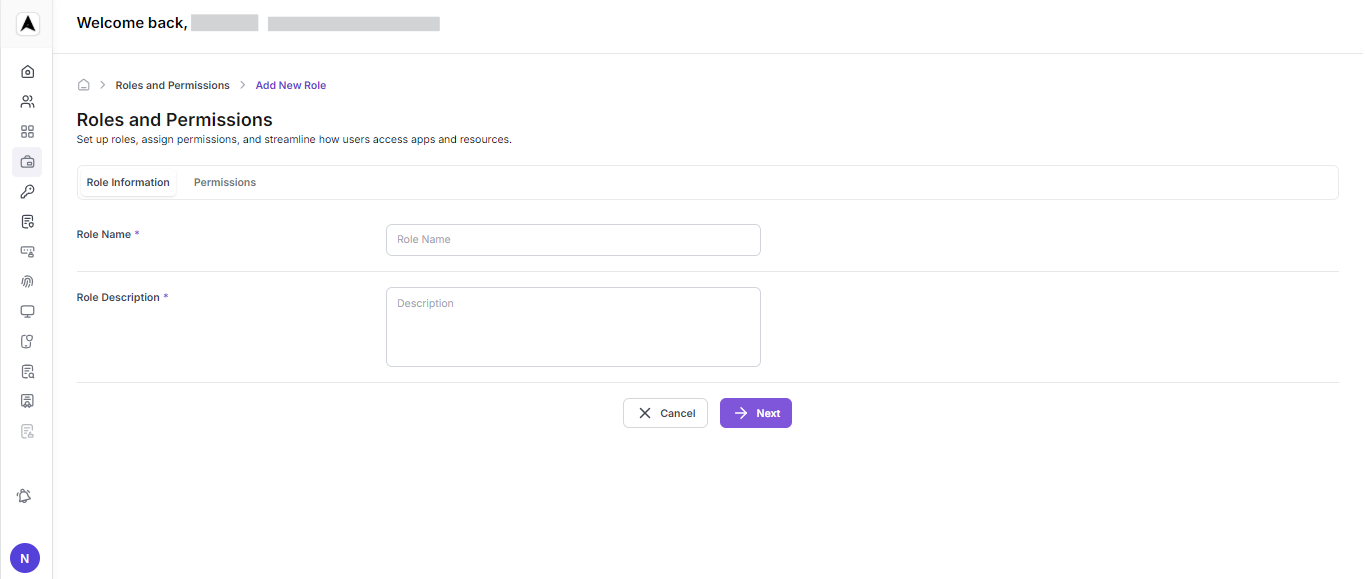Click inside the Role Name input field
The width and height of the screenshot is (1365, 579).
tap(572, 239)
